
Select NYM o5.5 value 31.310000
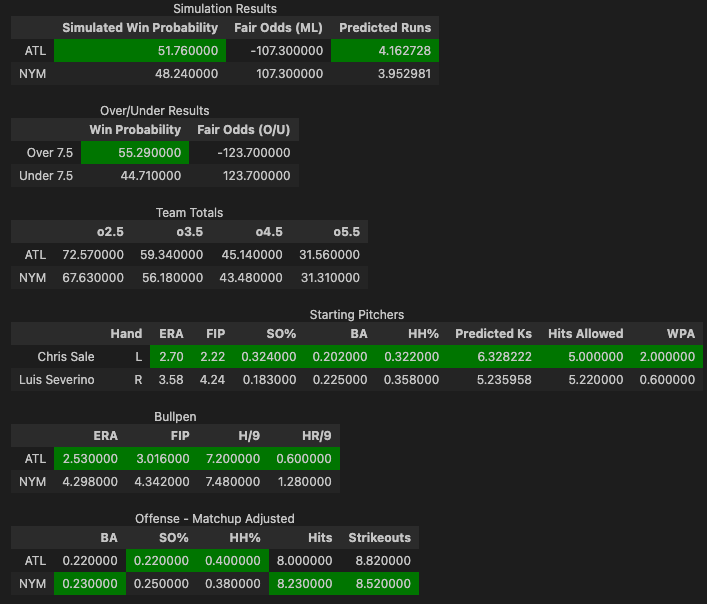pos(329,278)
